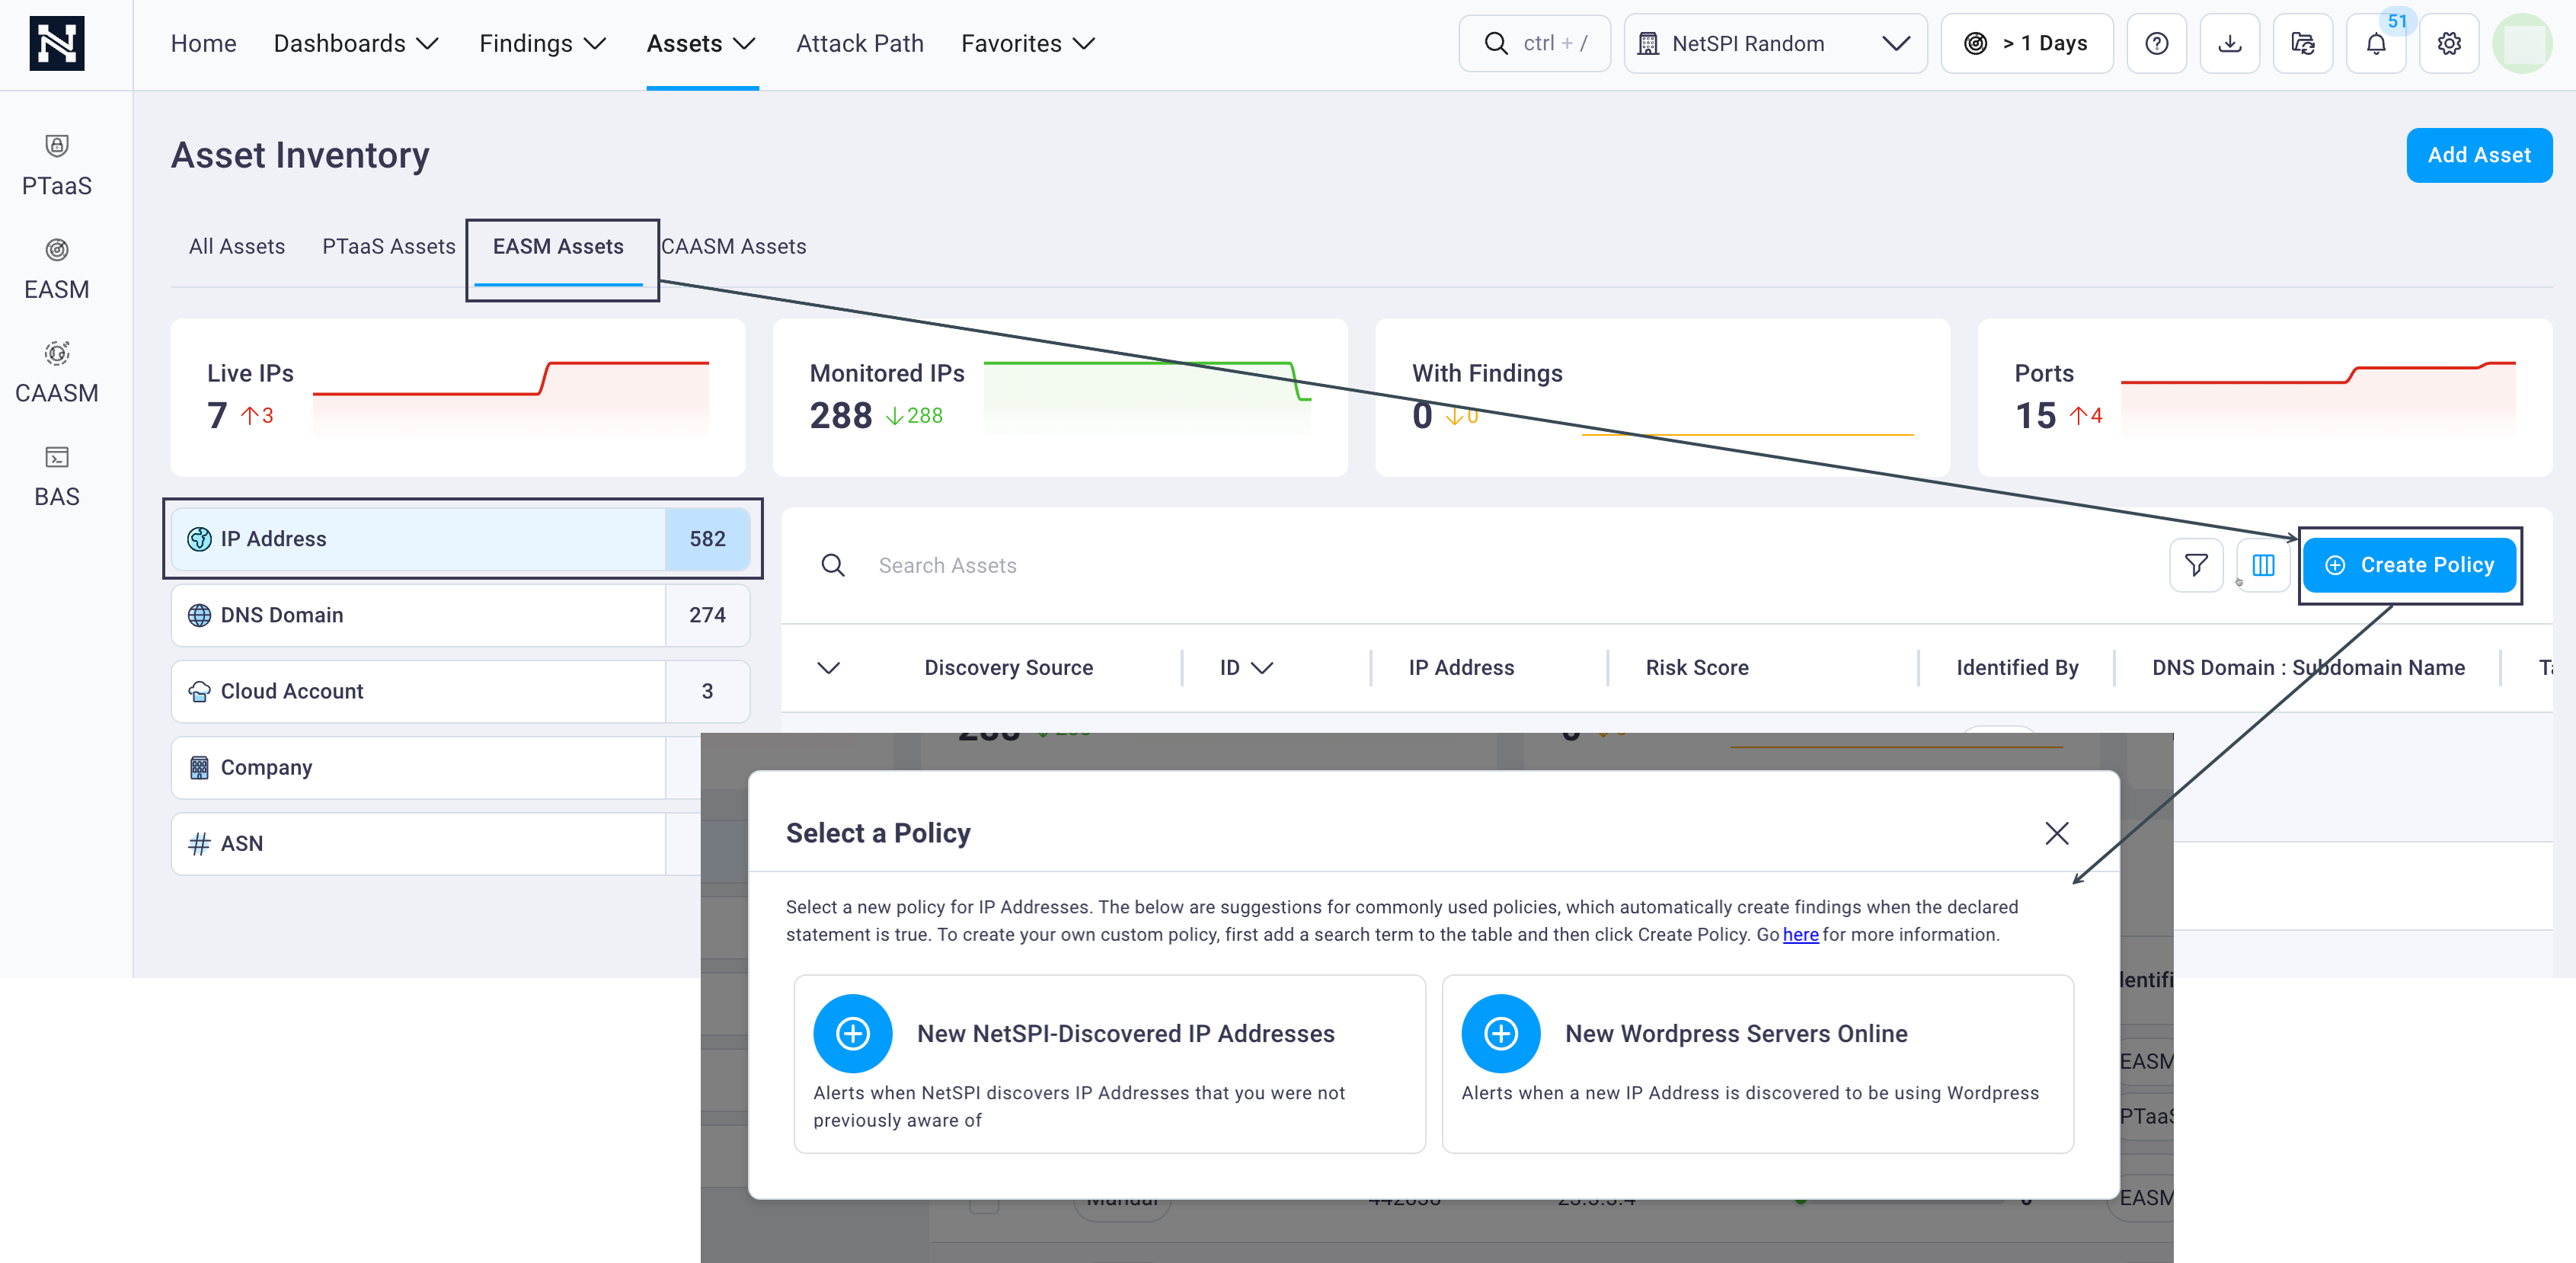Click the 582 count next to IP Address
The image size is (2576, 1263).
pyautogui.click(x=707, y=539)
